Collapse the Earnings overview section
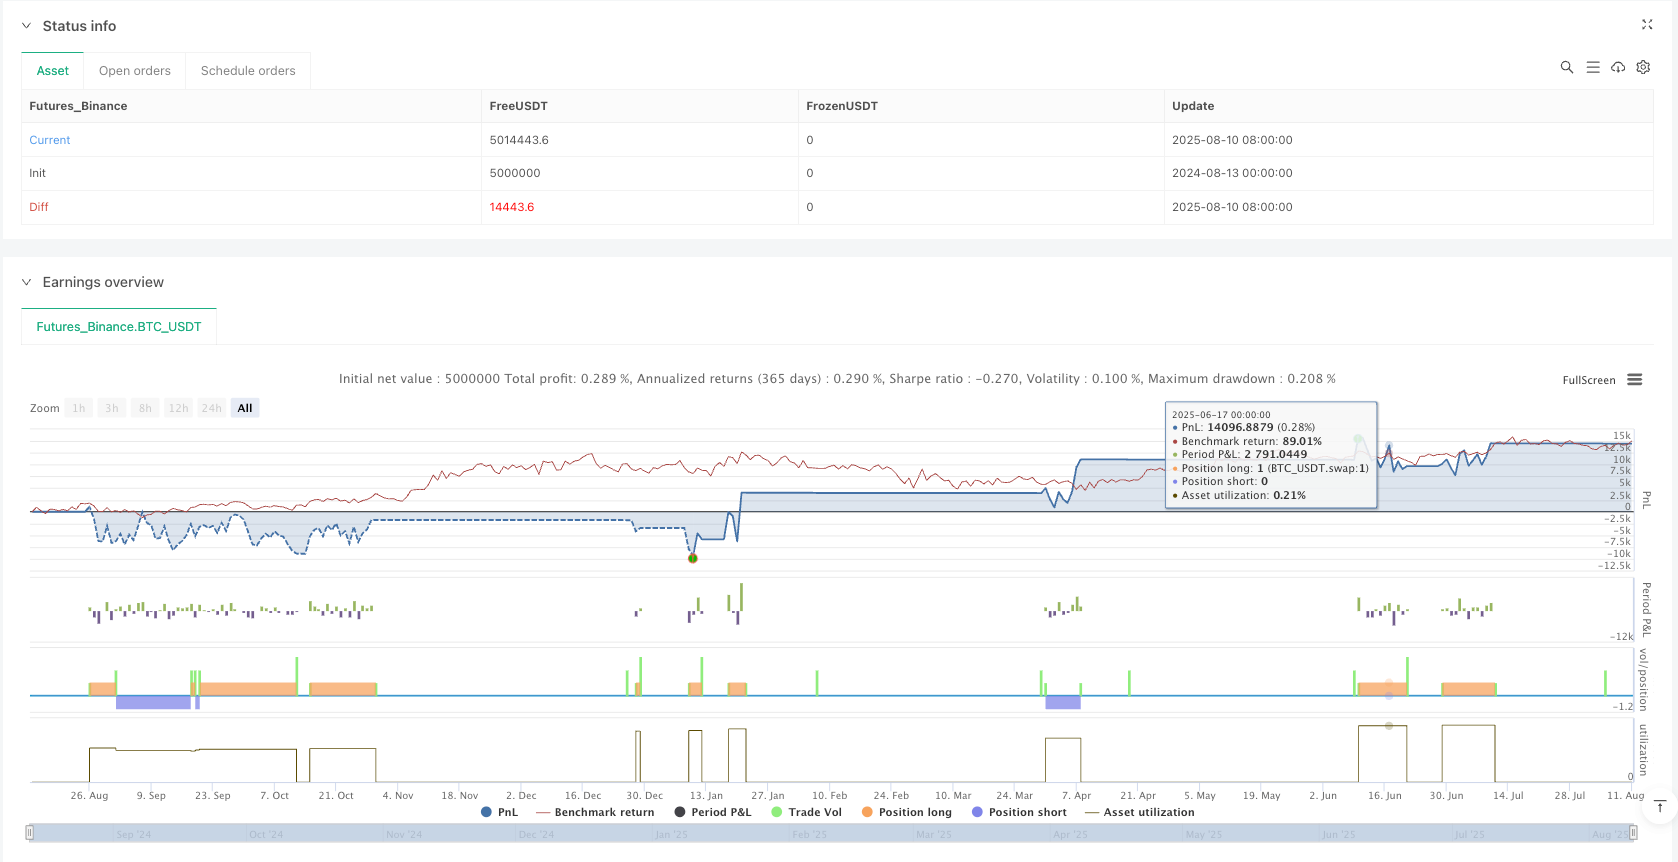The image size is (1678, 862). click(x=26, y=282)
